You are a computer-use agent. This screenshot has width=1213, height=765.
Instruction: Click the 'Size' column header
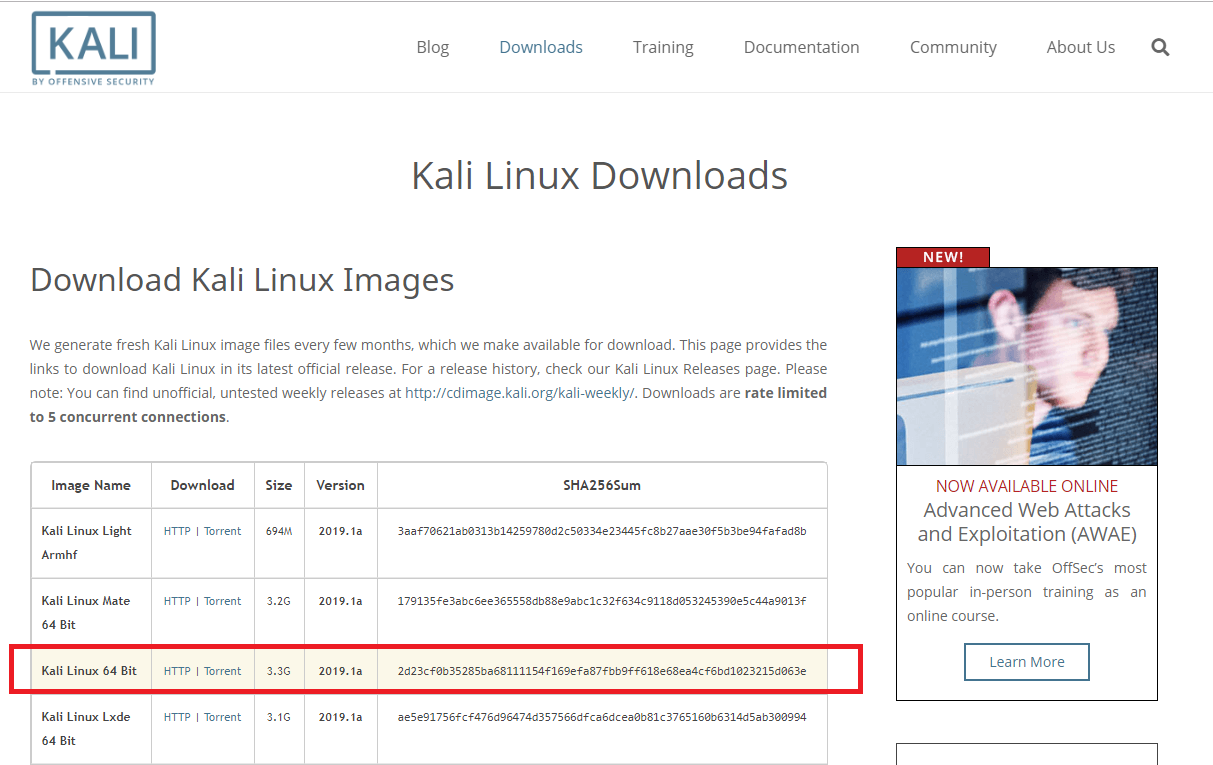[279, 485]
